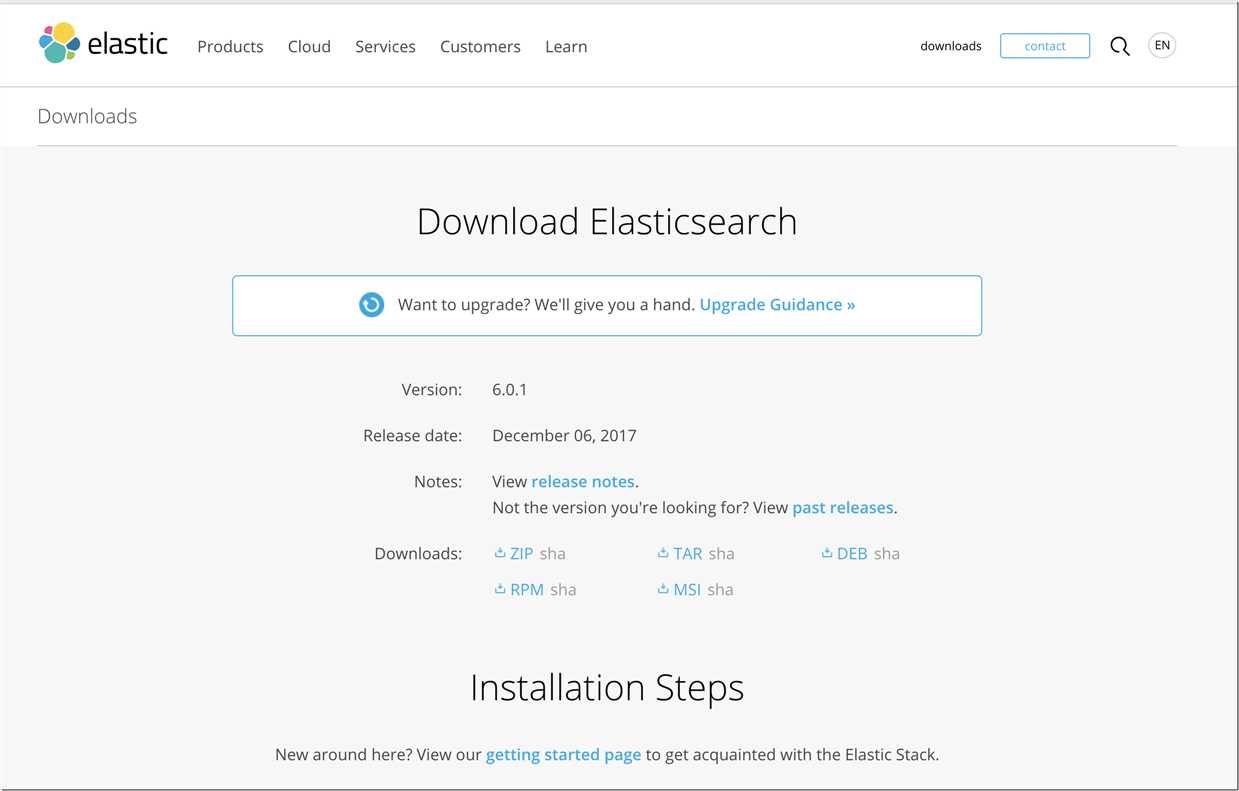
Task: Open the EN language selector
Action: (1162, 45)
